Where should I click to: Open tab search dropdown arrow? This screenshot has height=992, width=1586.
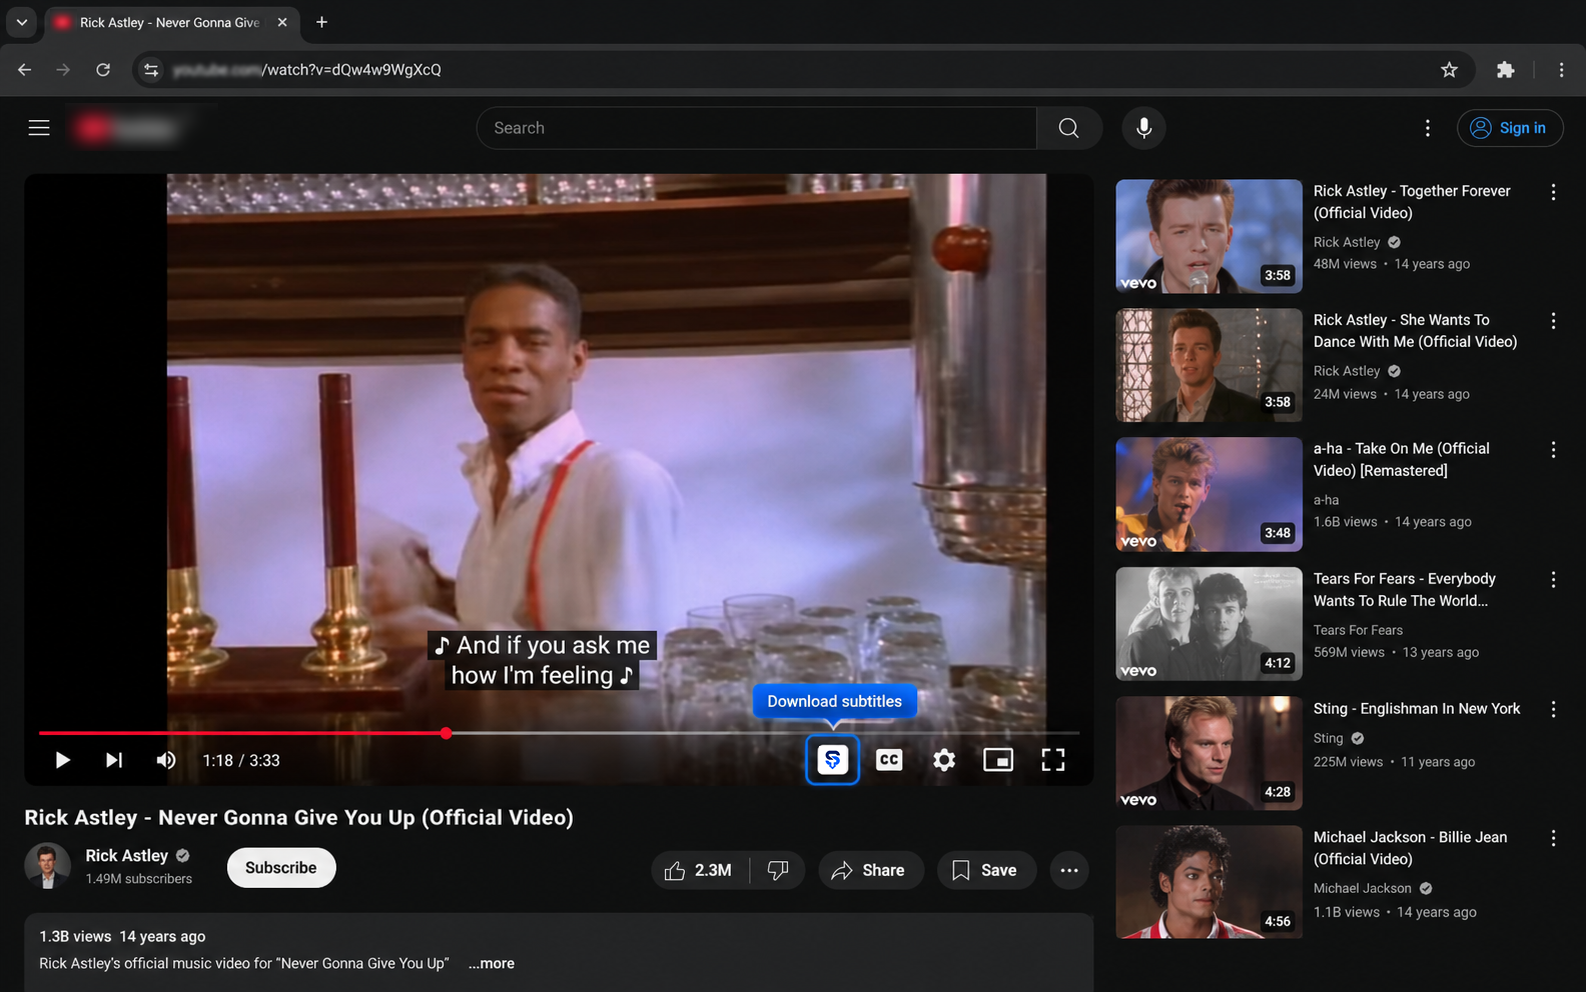coord(21,22)
